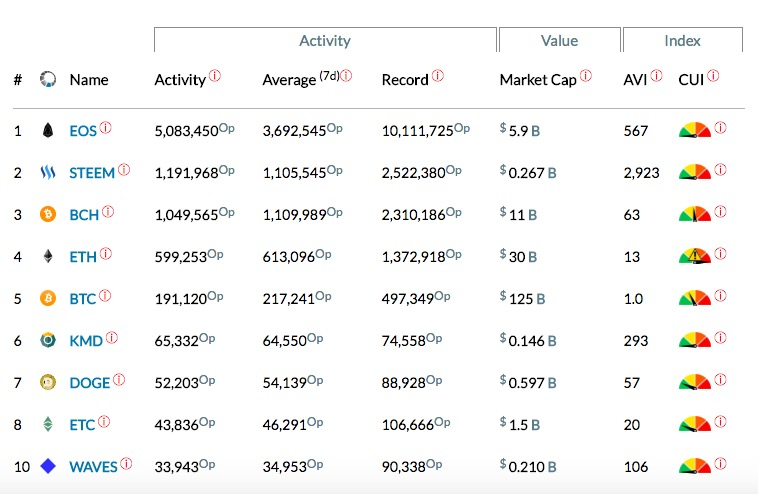
Task: Open the EOS coin link
Action: pyautogui.click(x=83, y=131)
